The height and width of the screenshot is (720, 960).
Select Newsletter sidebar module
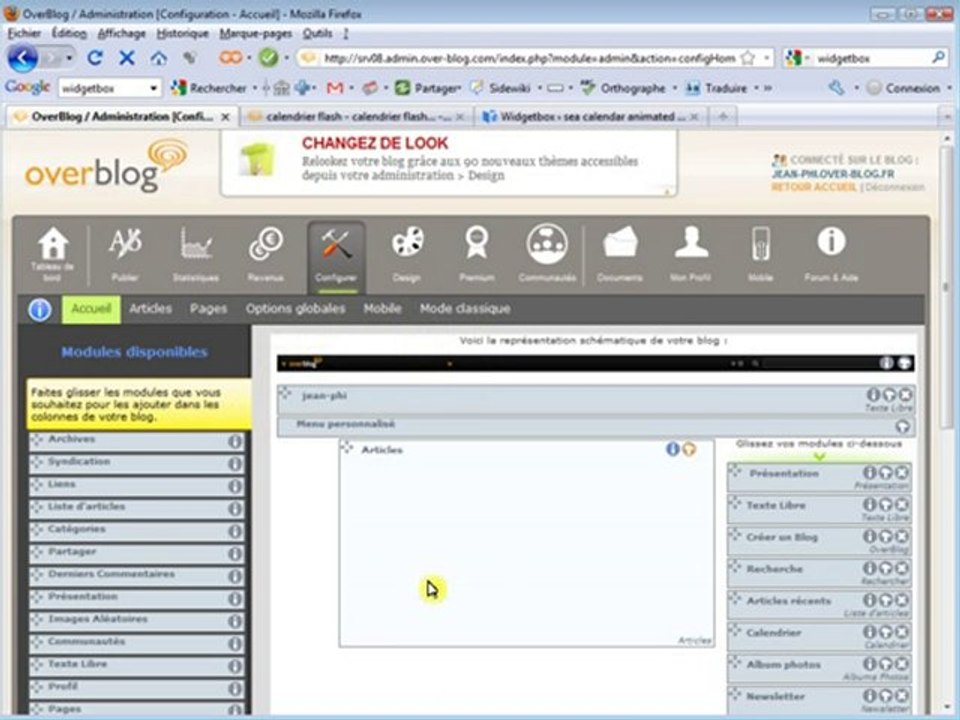click(819, 700)
